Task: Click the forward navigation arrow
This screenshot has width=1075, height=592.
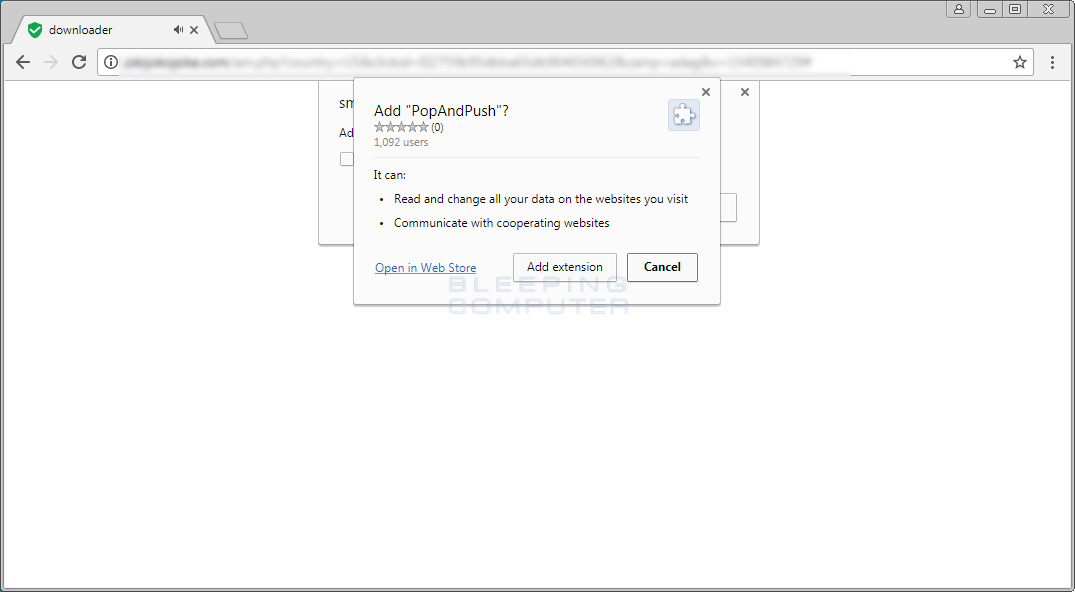Action: pos(51,62)
